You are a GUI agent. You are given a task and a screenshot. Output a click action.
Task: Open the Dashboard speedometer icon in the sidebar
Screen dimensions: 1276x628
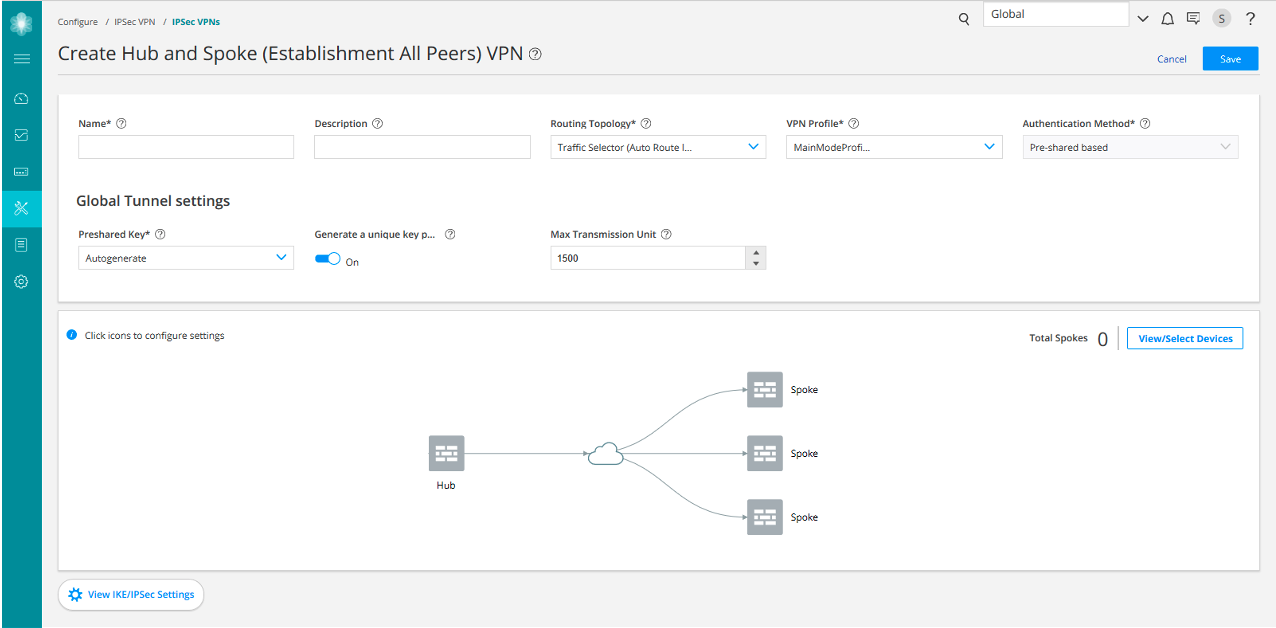pyautogui.click(x=20, y=98)
